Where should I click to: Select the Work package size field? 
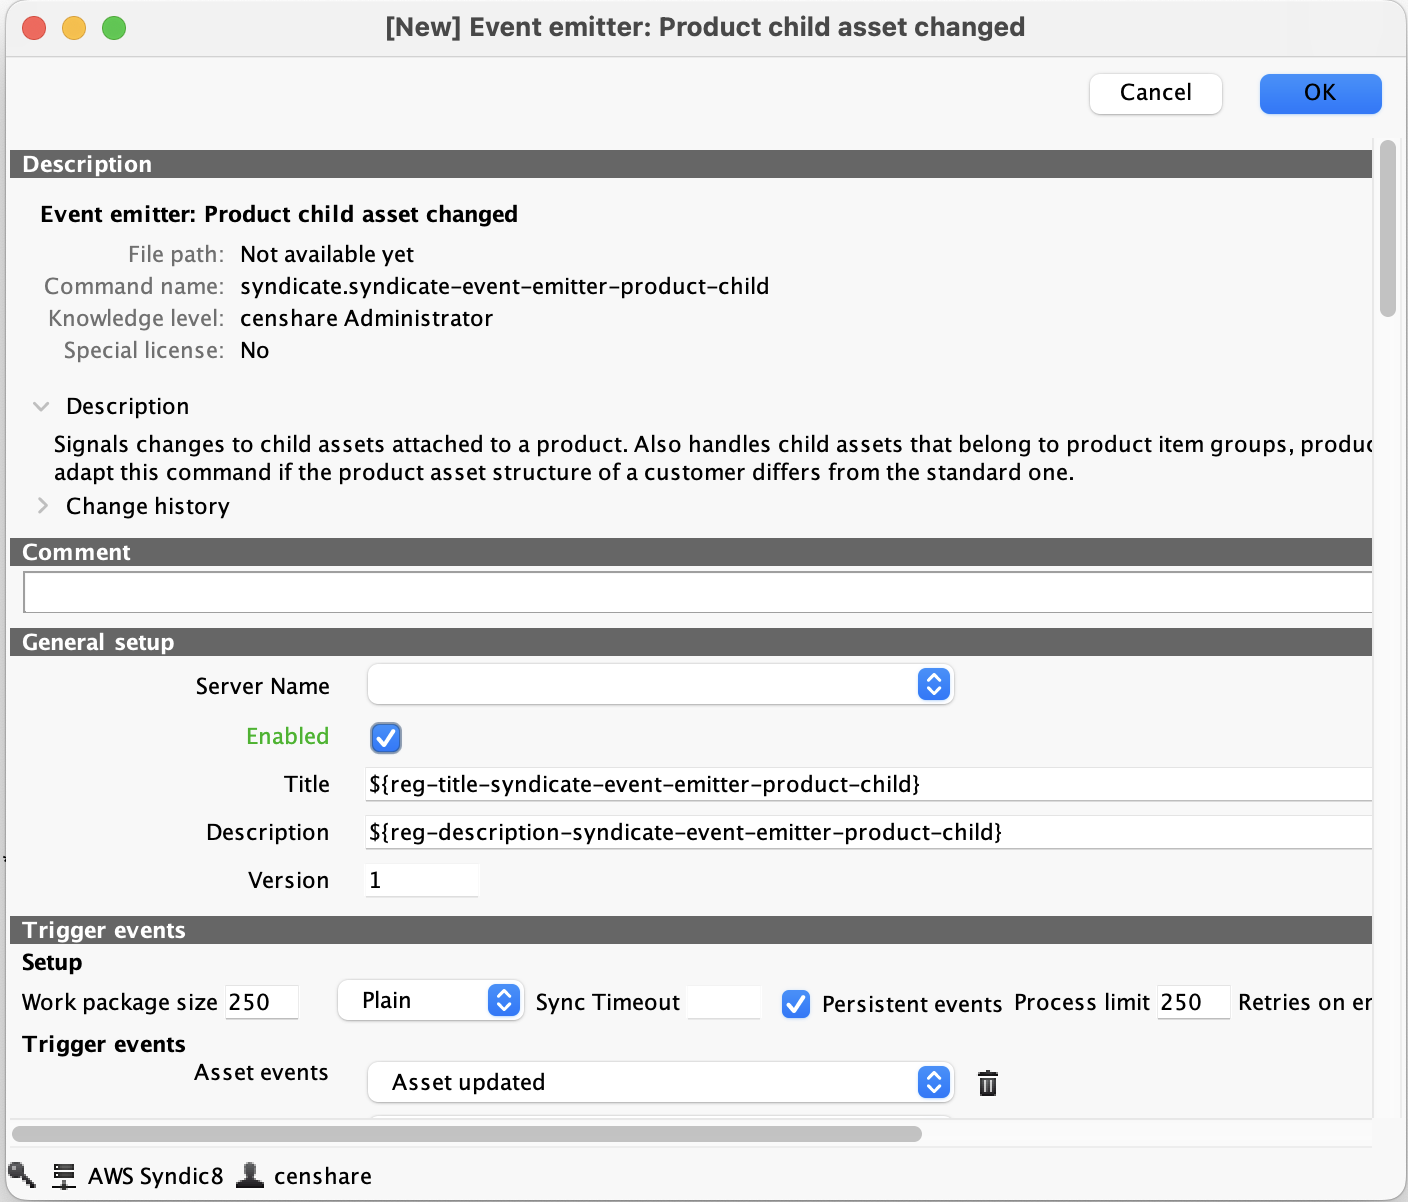[261, 1002]
